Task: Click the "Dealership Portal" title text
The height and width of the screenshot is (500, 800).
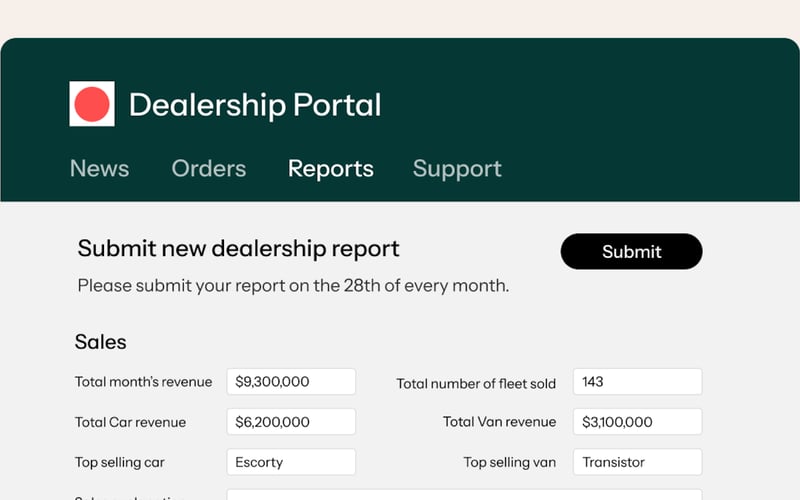Action: (x=255, y=105)
